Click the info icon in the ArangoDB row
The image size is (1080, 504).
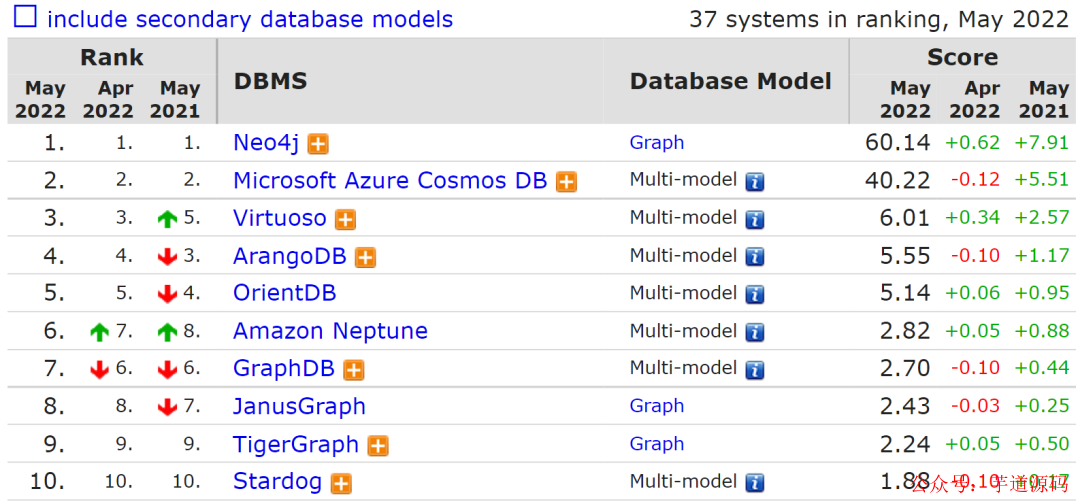coord(755,258)
